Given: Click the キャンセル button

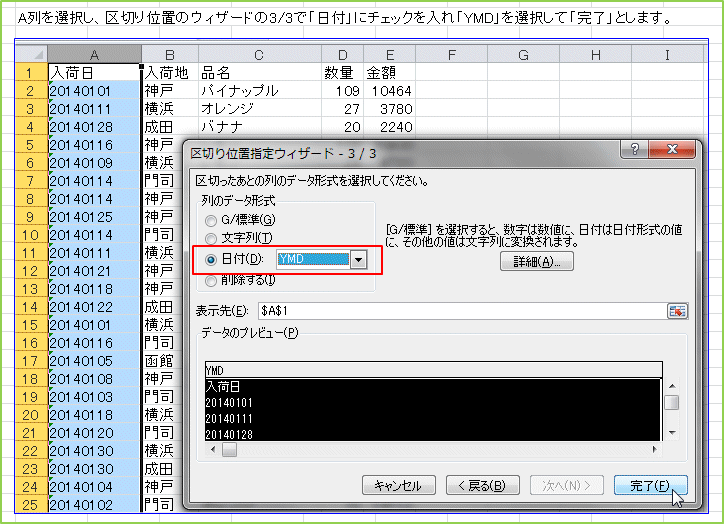Looking at the screenshot, I should click(398, 485).
